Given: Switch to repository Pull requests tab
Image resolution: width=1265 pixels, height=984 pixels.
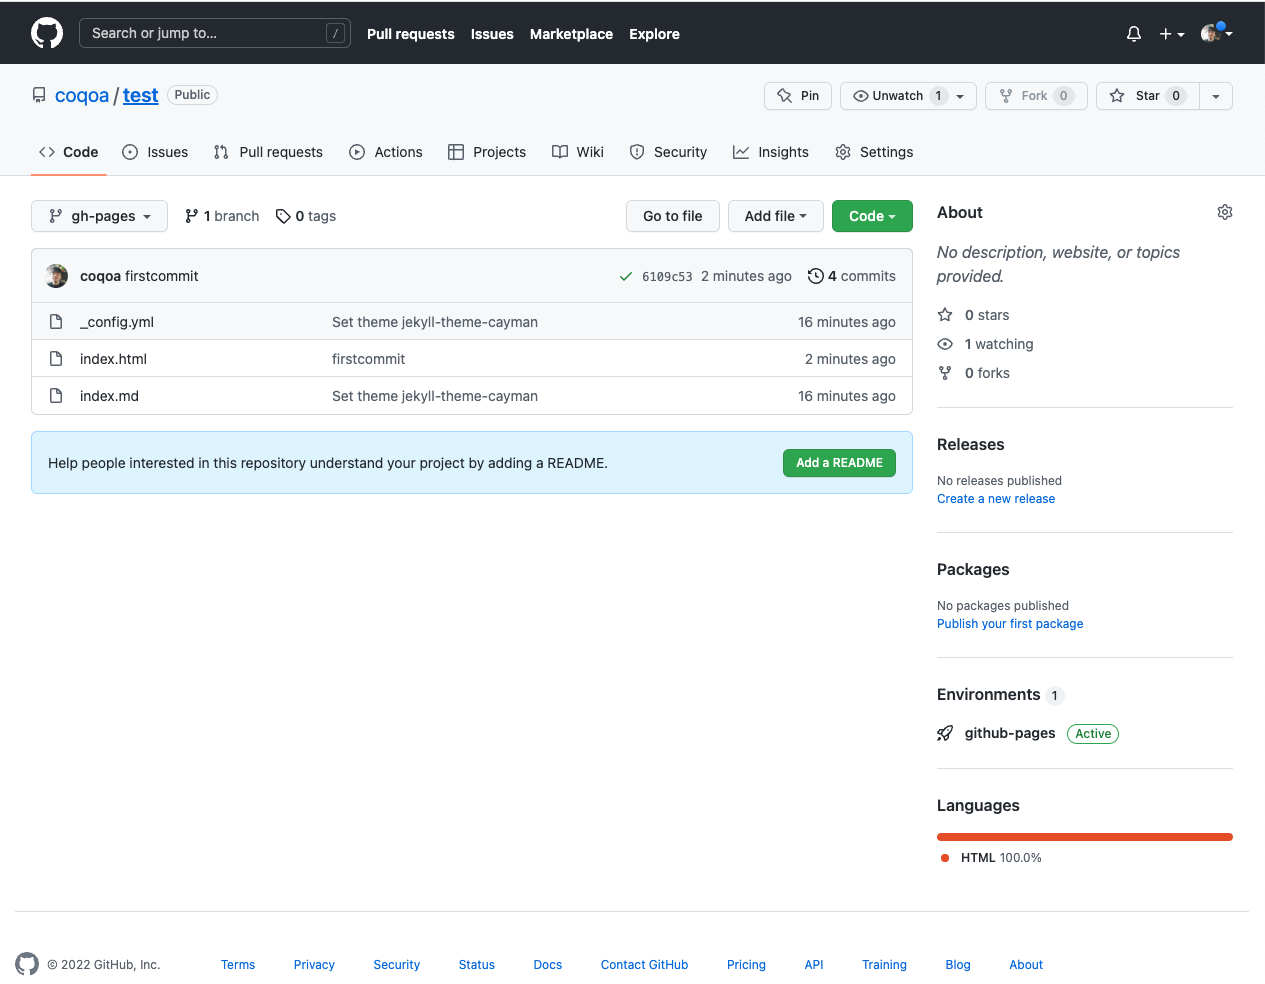Looking at the screenshot, I should coord(268,152).
